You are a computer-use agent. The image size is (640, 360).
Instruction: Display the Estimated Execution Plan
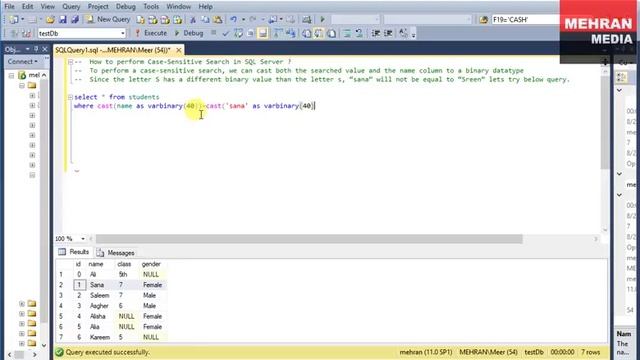[238, 33]
